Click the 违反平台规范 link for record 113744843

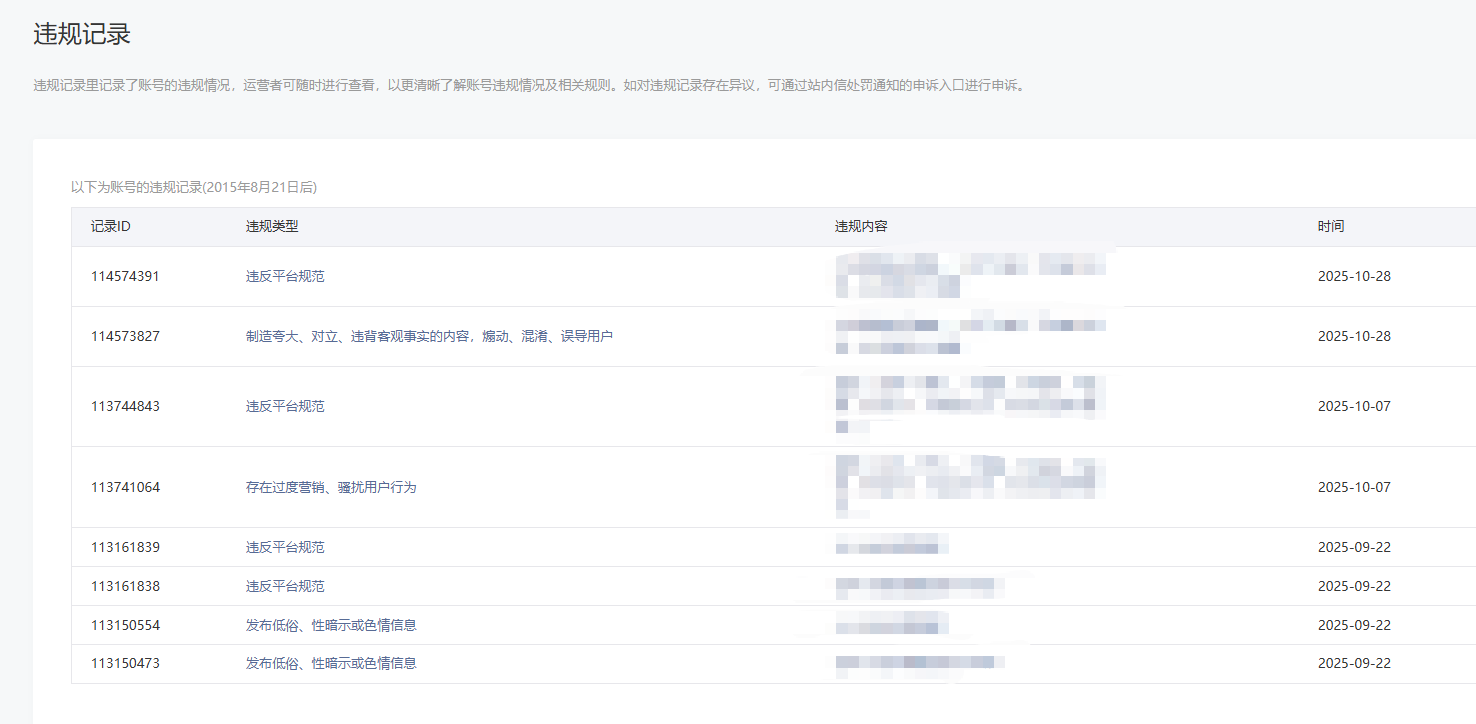285,406
